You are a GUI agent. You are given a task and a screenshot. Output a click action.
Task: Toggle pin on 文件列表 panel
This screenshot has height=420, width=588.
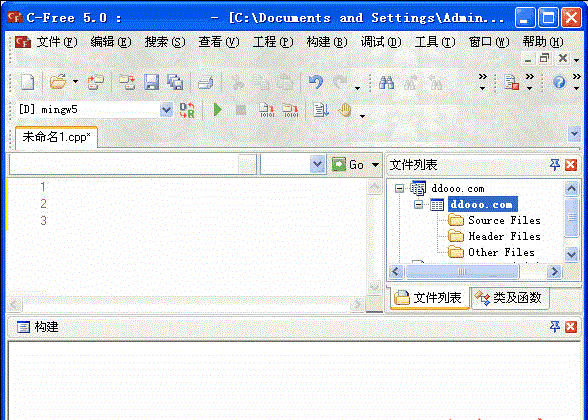555,164
